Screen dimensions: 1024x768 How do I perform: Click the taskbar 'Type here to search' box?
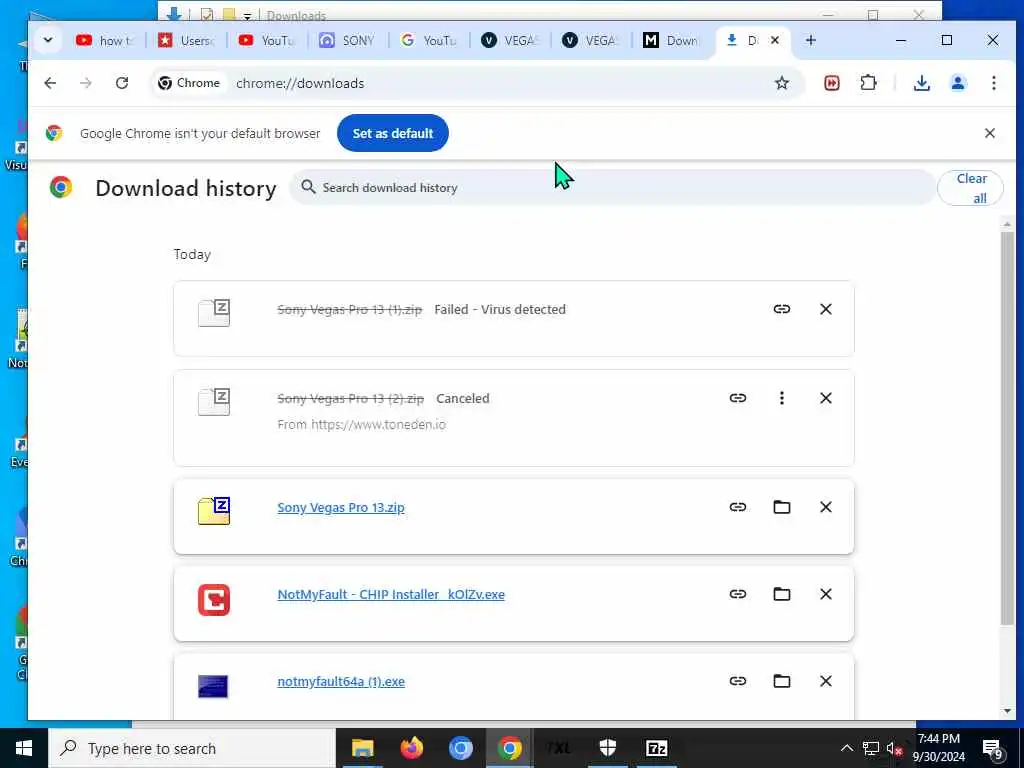(191, 748)
